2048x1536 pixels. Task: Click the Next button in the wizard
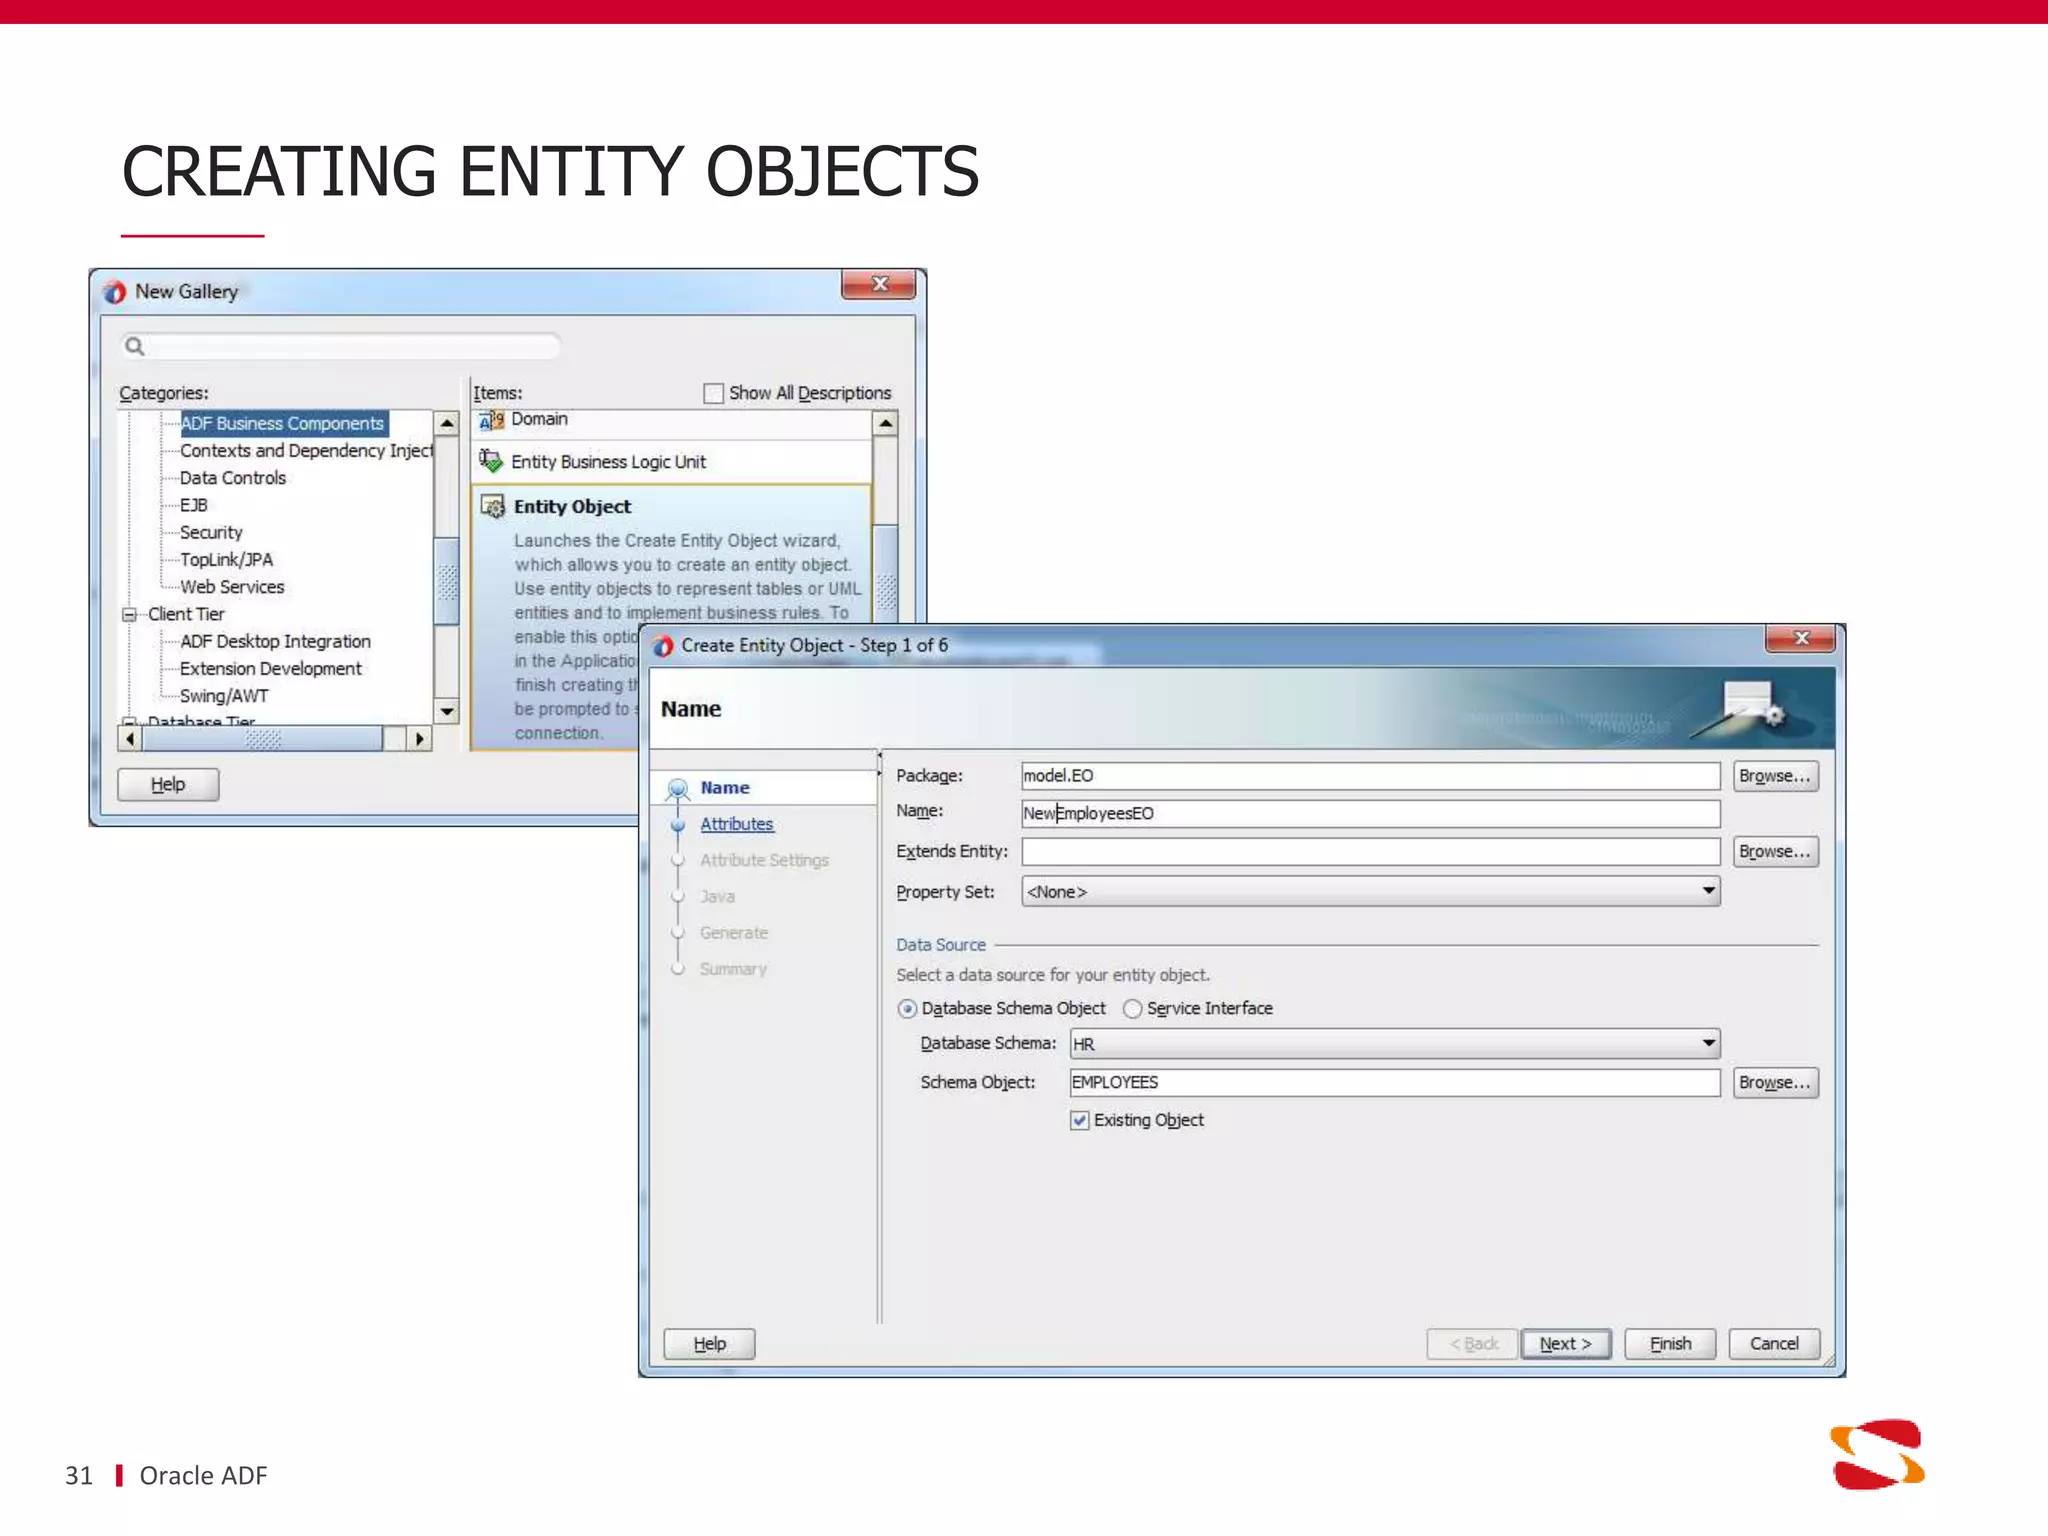point(1566,1344)
